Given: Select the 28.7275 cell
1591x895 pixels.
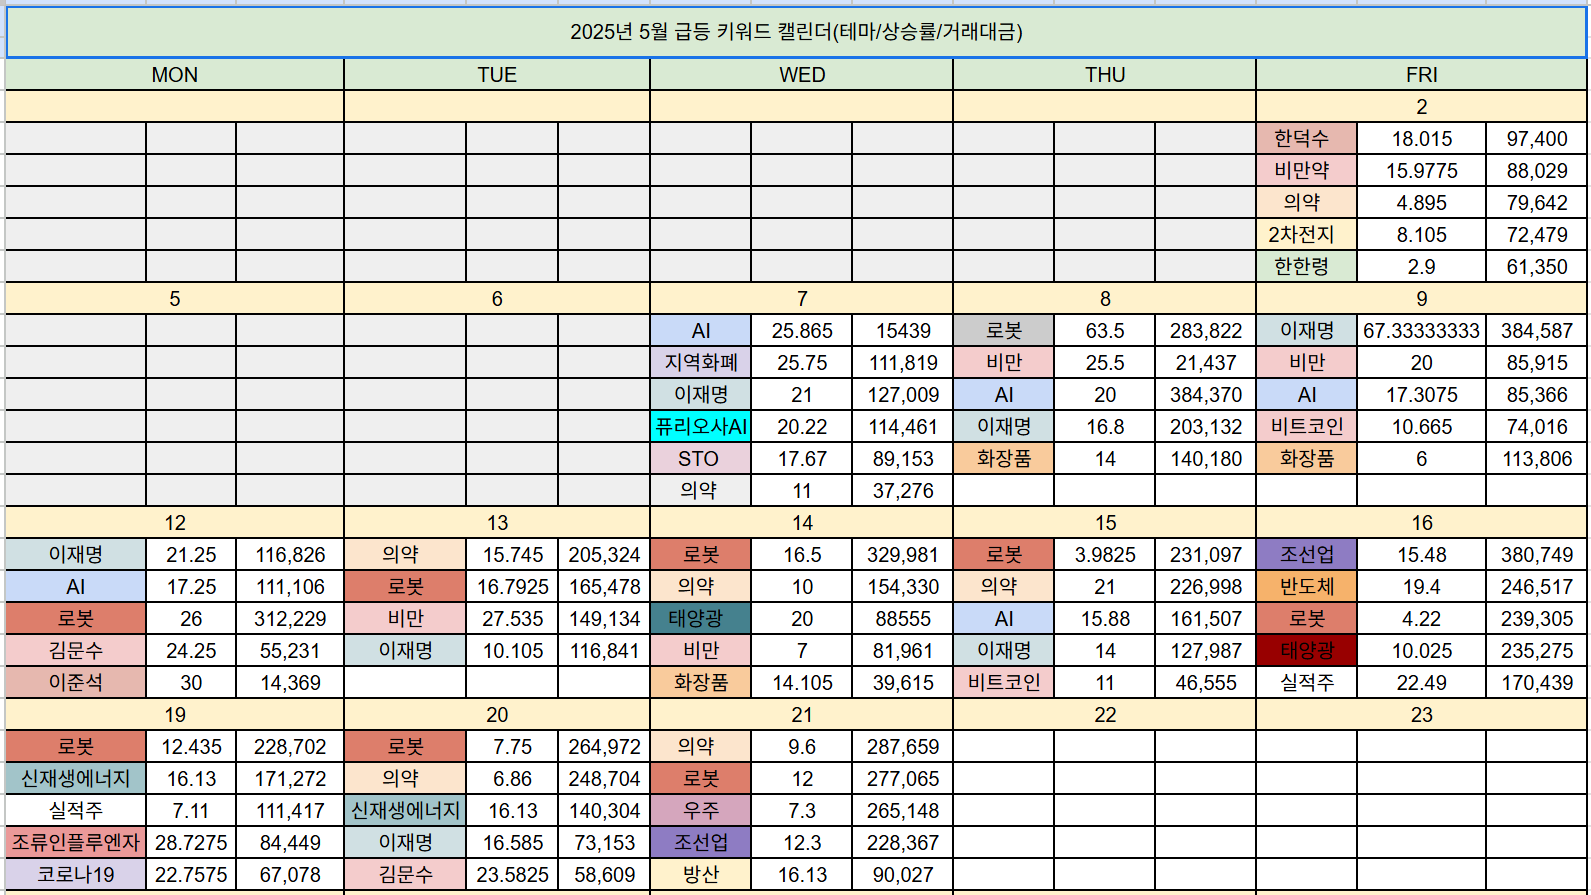Looking at the screenshot, I should (191, 843).
